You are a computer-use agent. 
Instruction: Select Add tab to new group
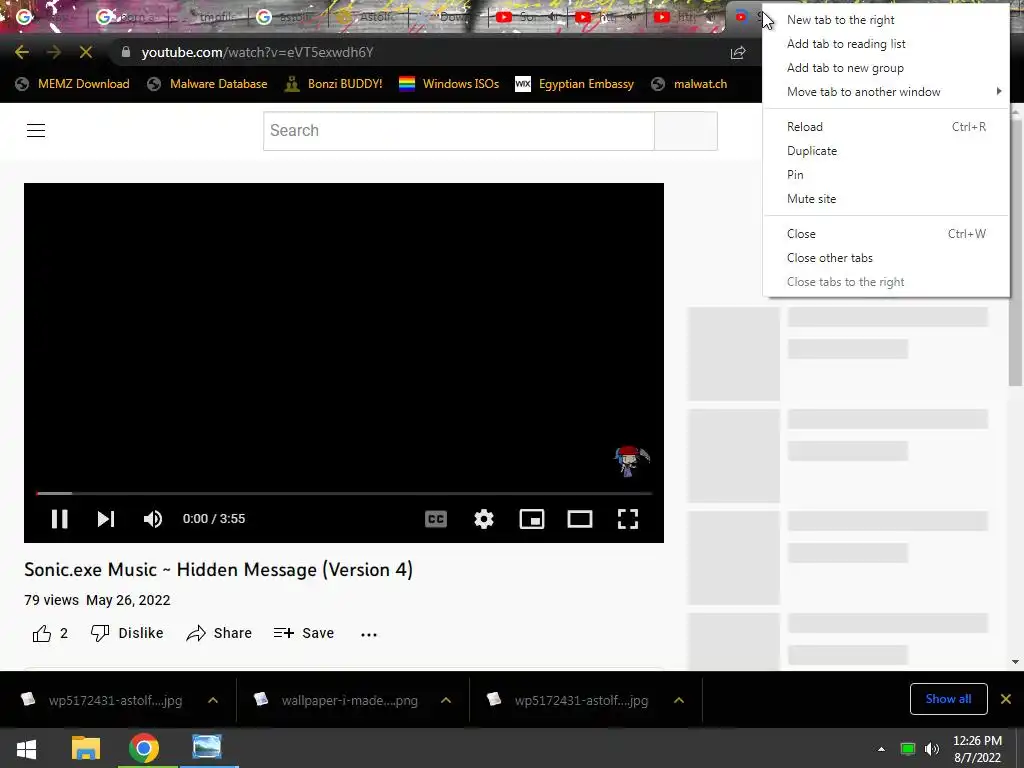click(x=886, y=68)
